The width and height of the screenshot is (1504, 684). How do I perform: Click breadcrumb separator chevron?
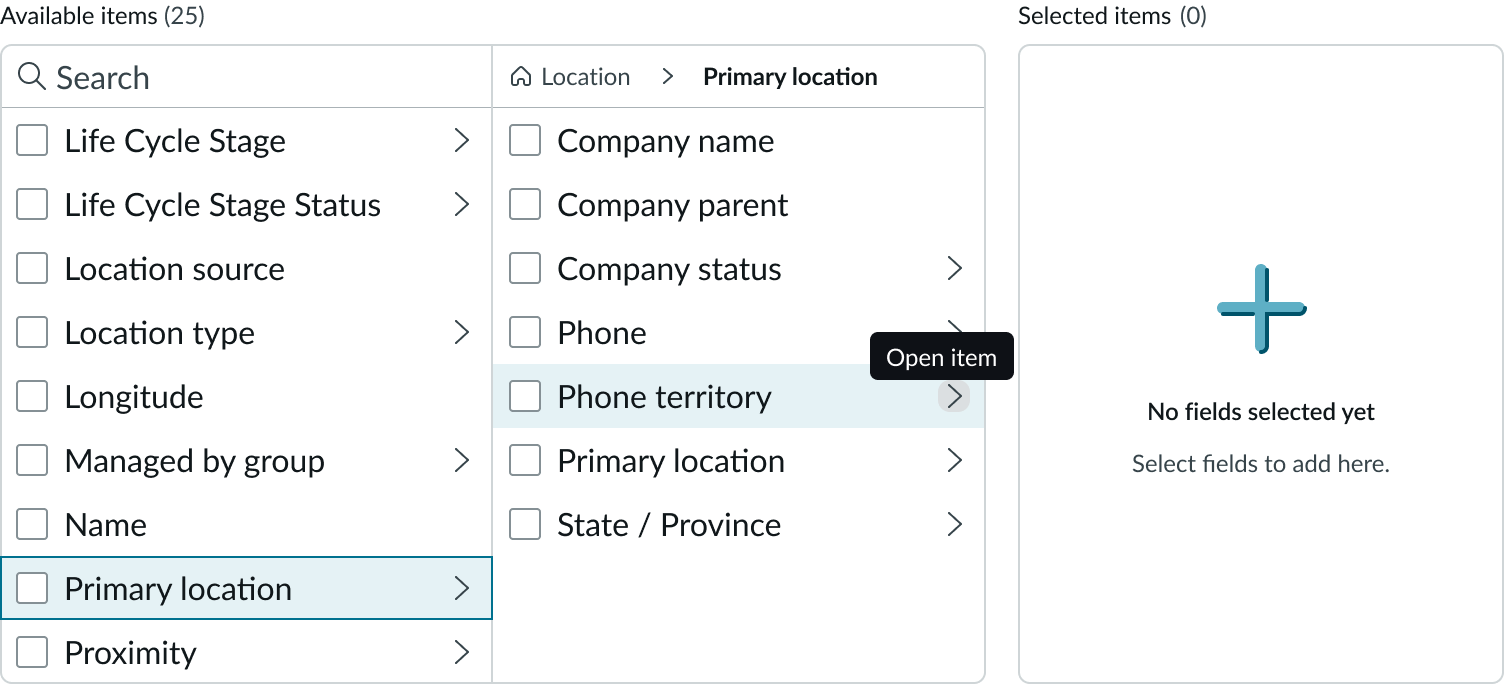point(668,77)
